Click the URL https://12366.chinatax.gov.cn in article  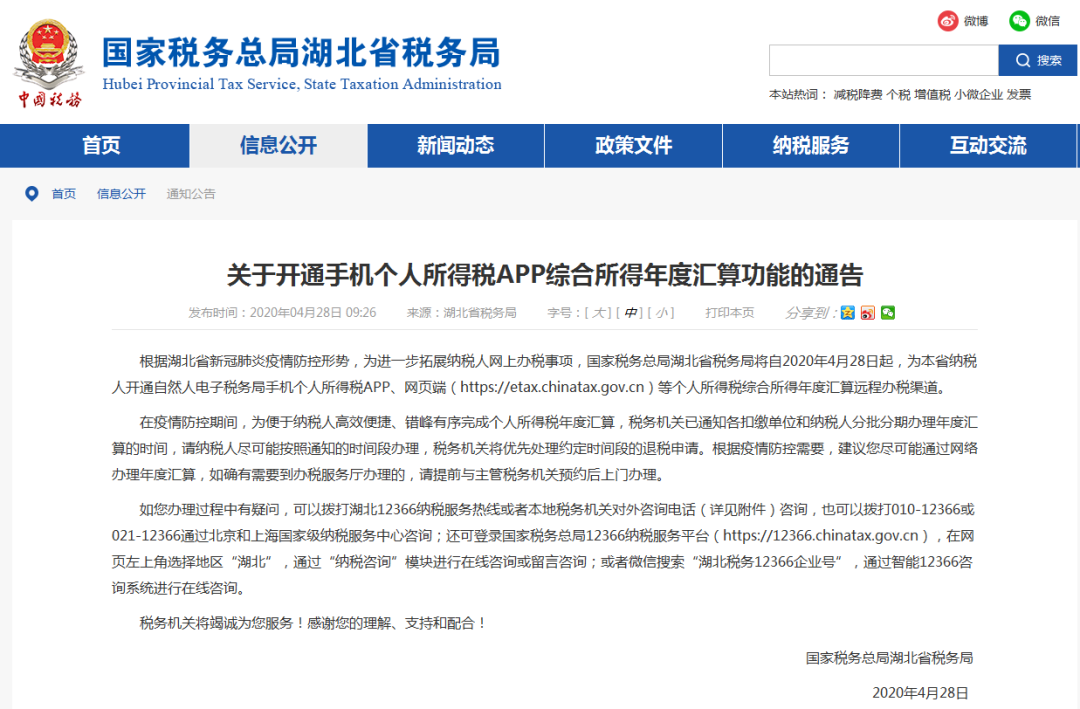(821, 535)
